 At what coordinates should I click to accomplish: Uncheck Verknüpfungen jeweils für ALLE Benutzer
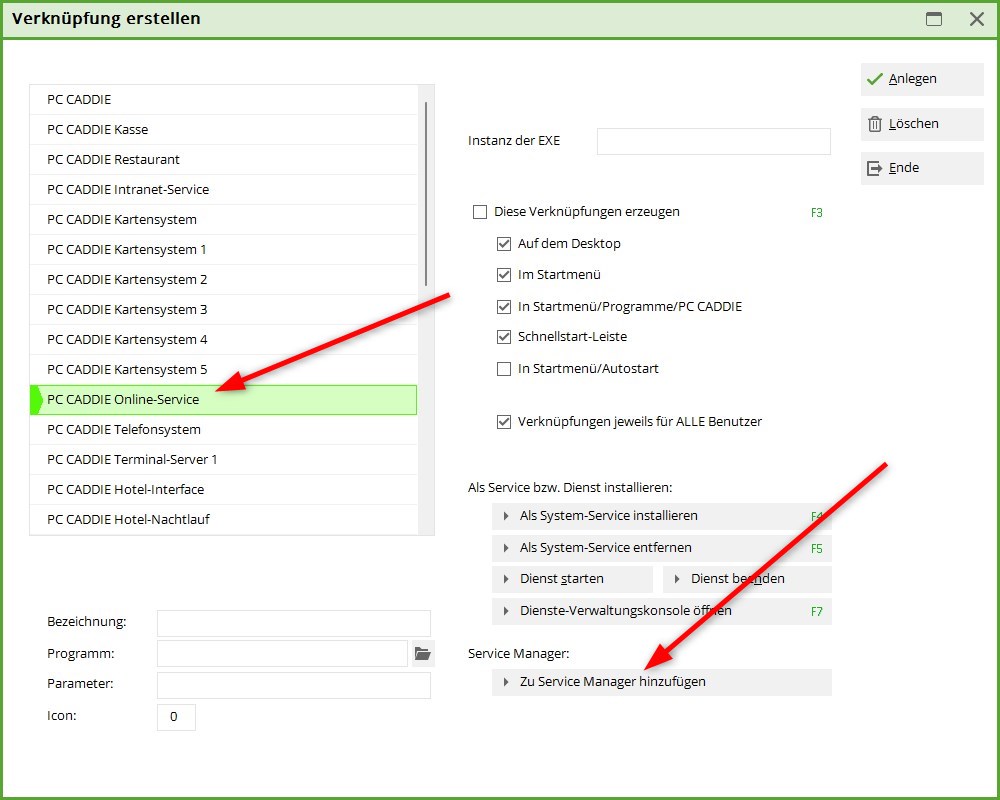(504, 422)
